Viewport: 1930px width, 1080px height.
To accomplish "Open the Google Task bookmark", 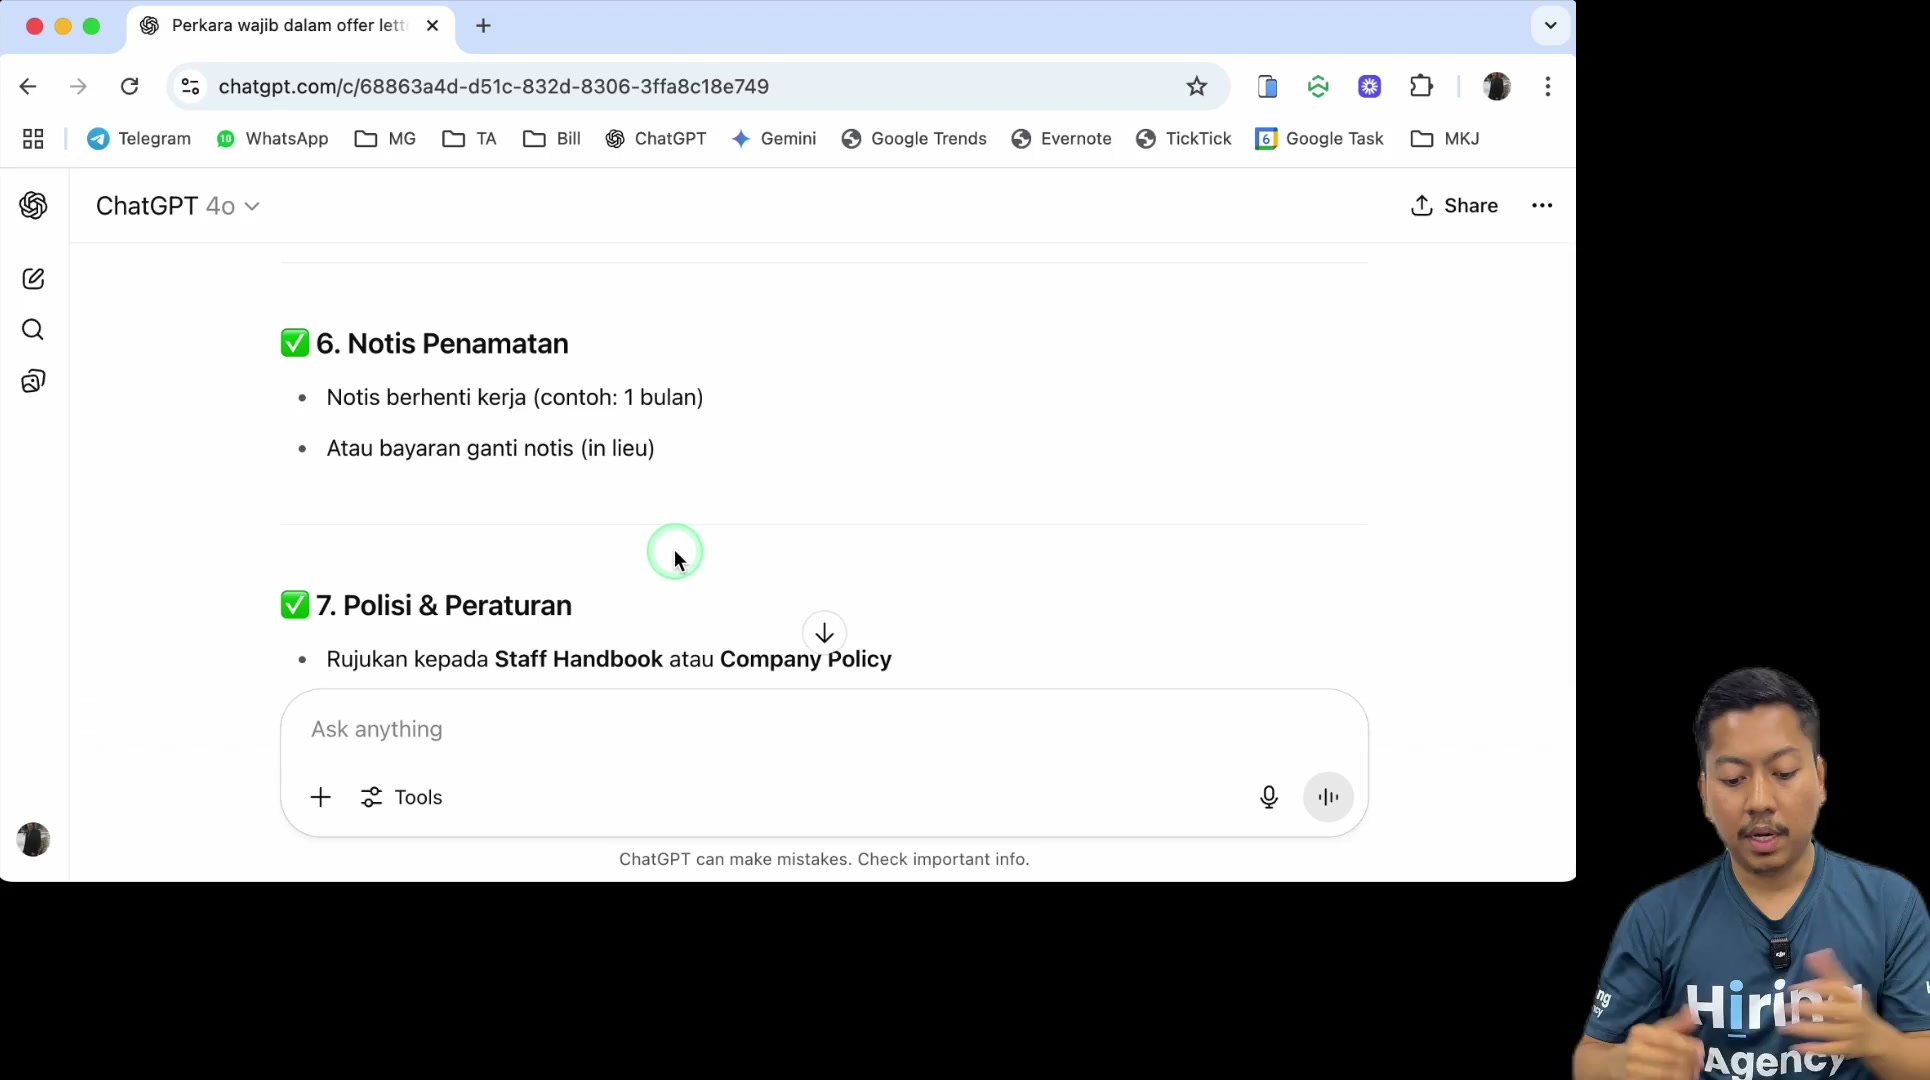I will tap(1319, 139).
